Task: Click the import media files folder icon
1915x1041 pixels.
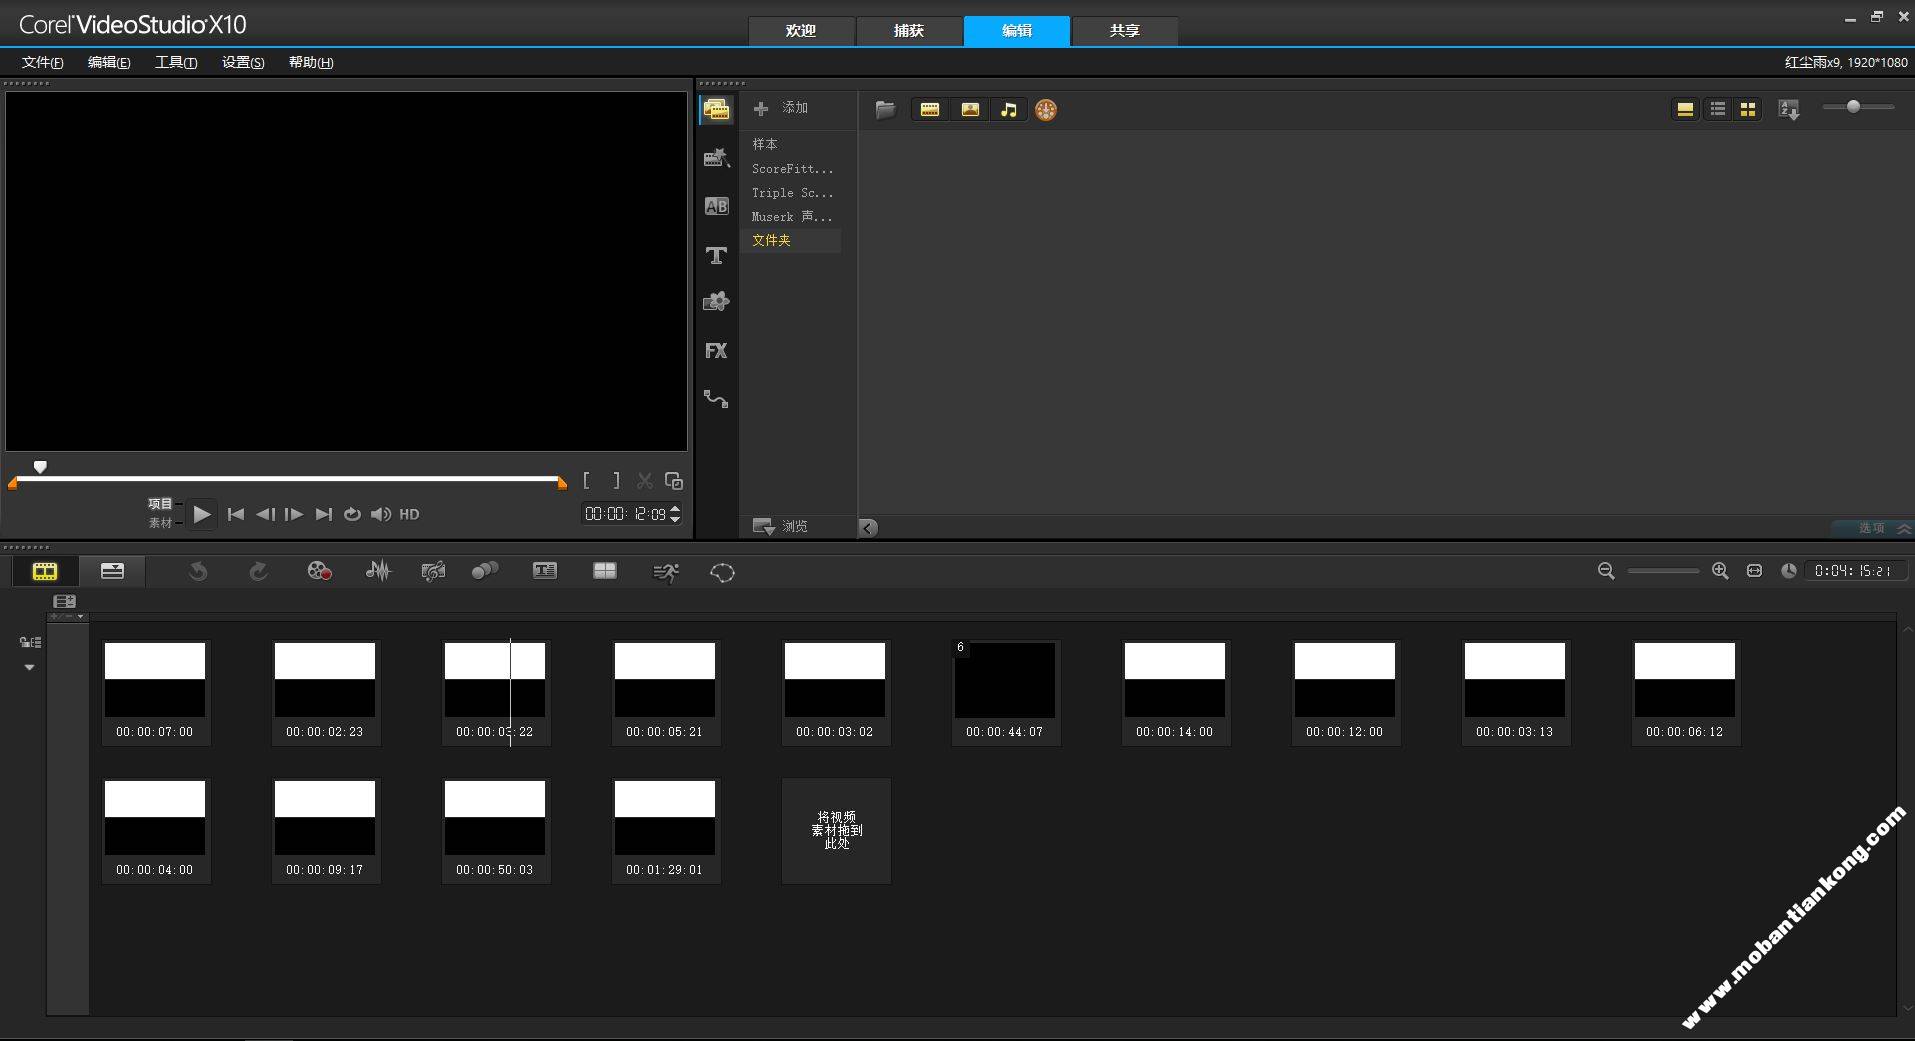Action: pyautogui.click(x=885, y=110)
